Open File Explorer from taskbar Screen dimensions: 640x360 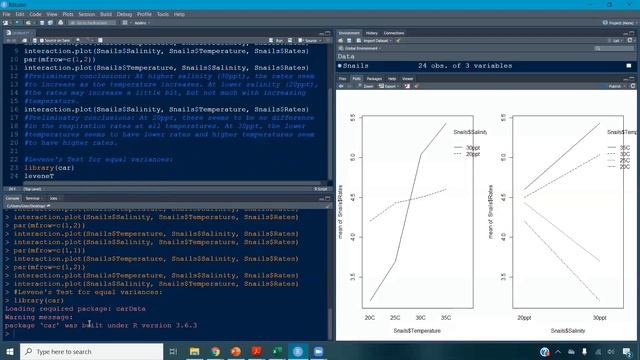coord(194,351)
